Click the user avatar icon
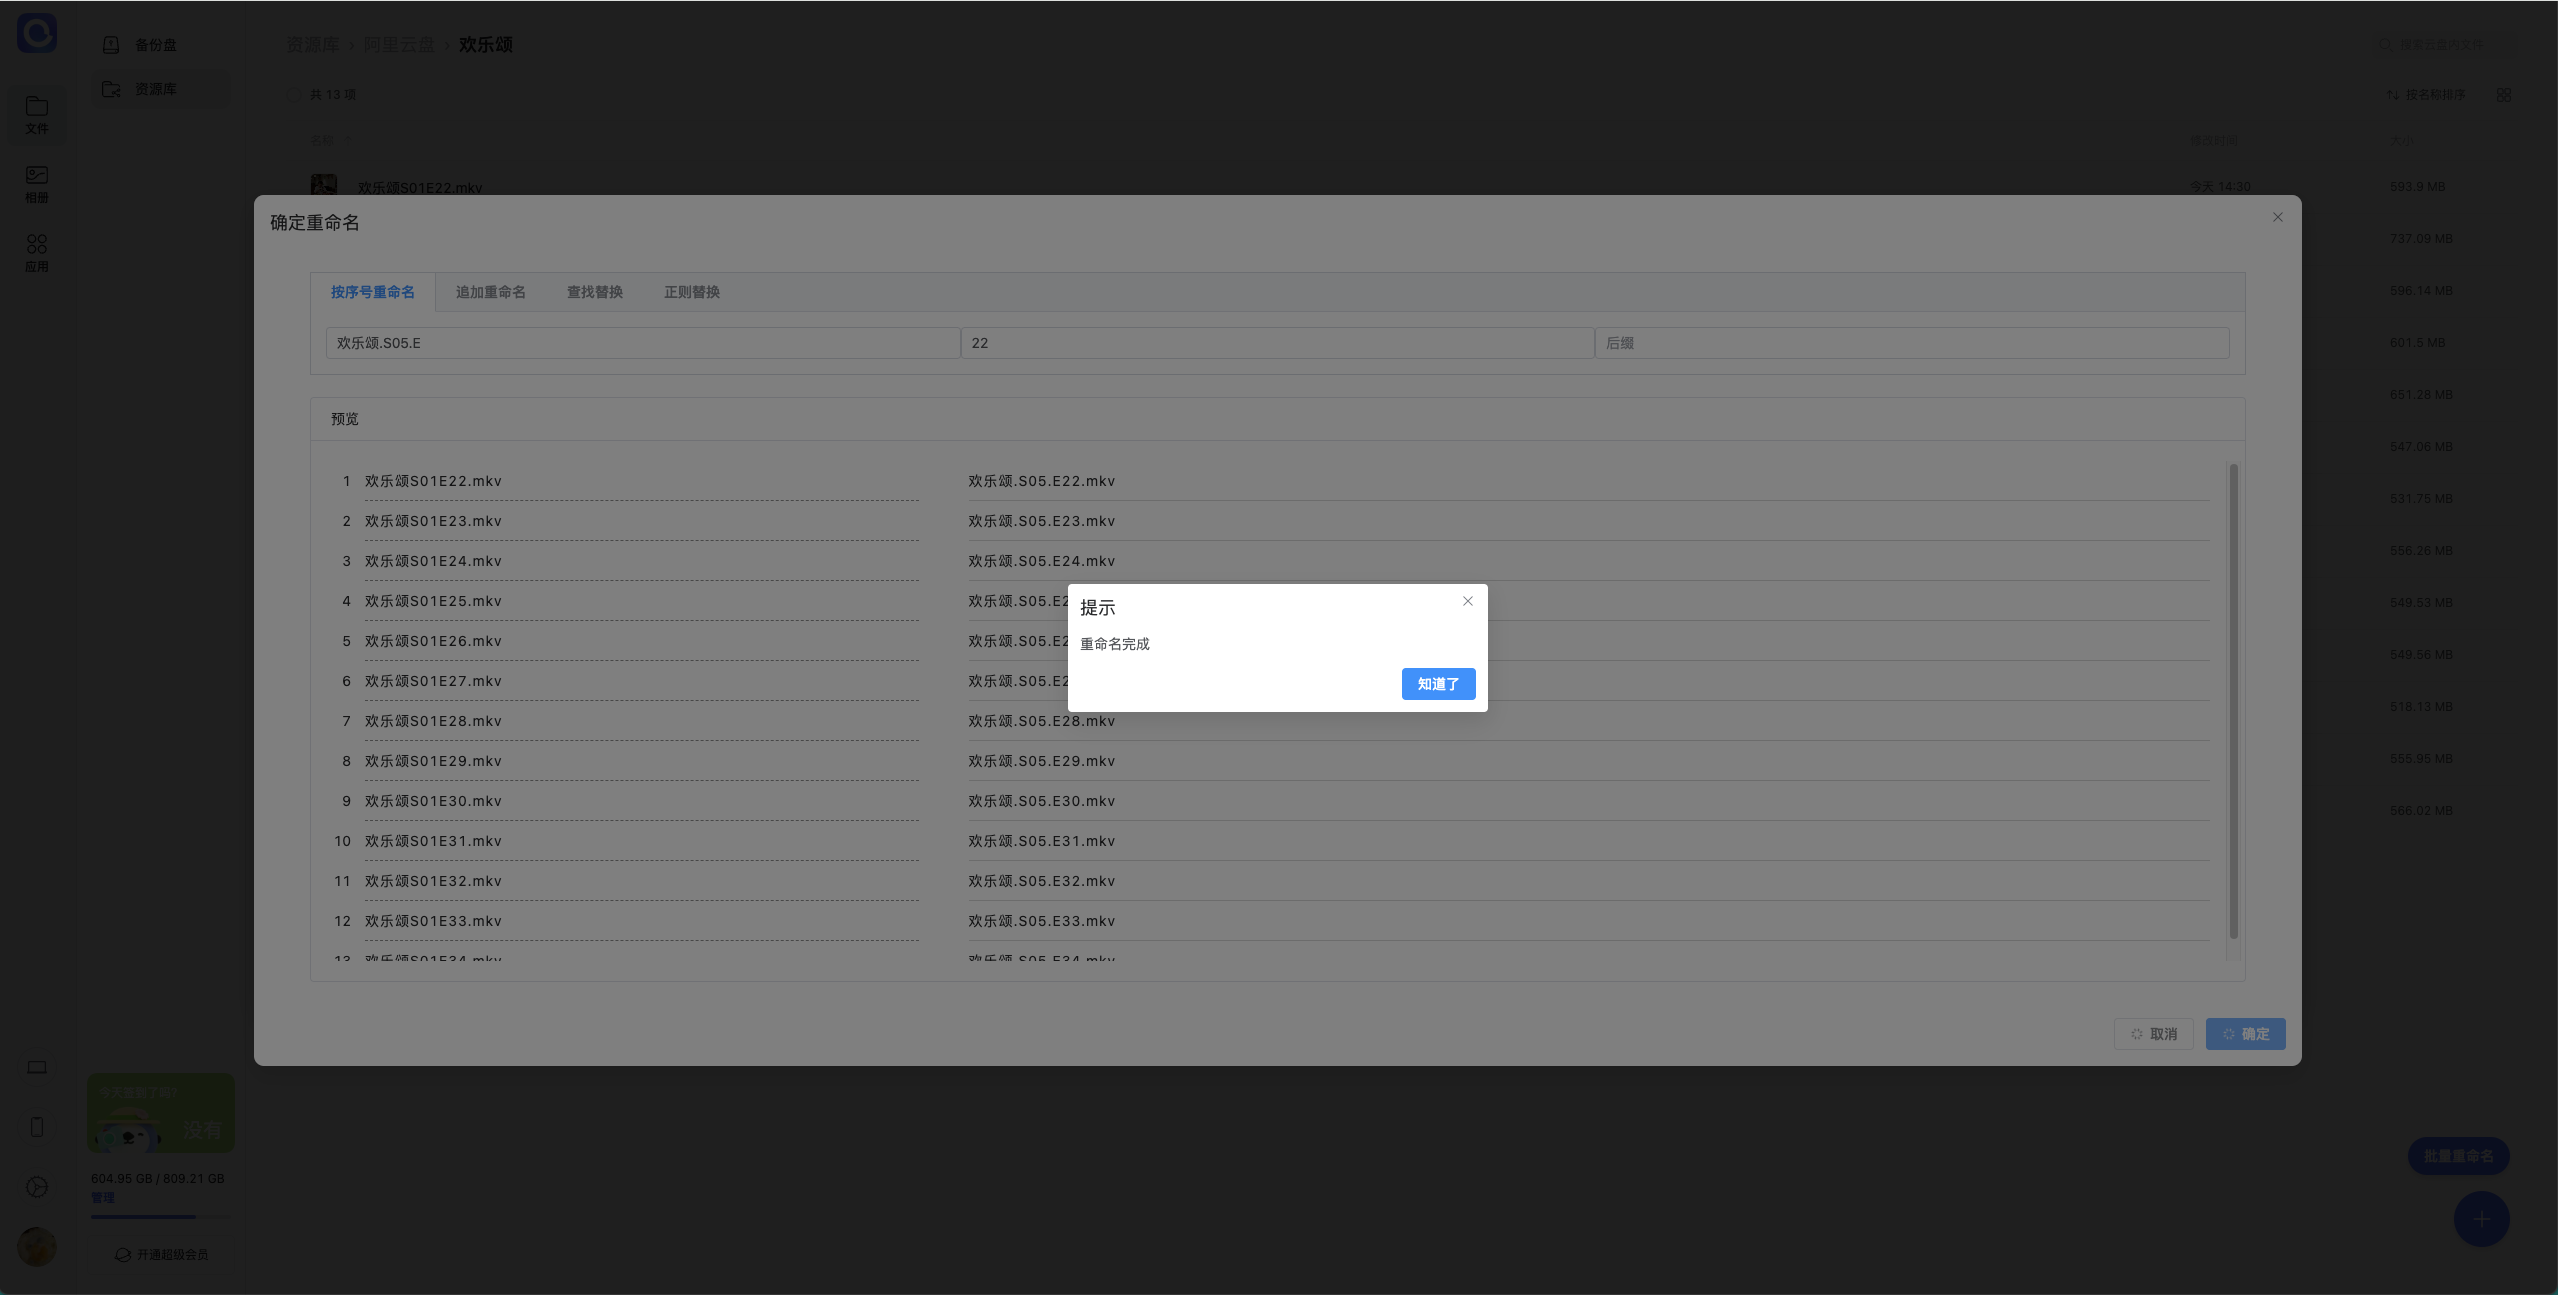 click(x=37, y=1247)
